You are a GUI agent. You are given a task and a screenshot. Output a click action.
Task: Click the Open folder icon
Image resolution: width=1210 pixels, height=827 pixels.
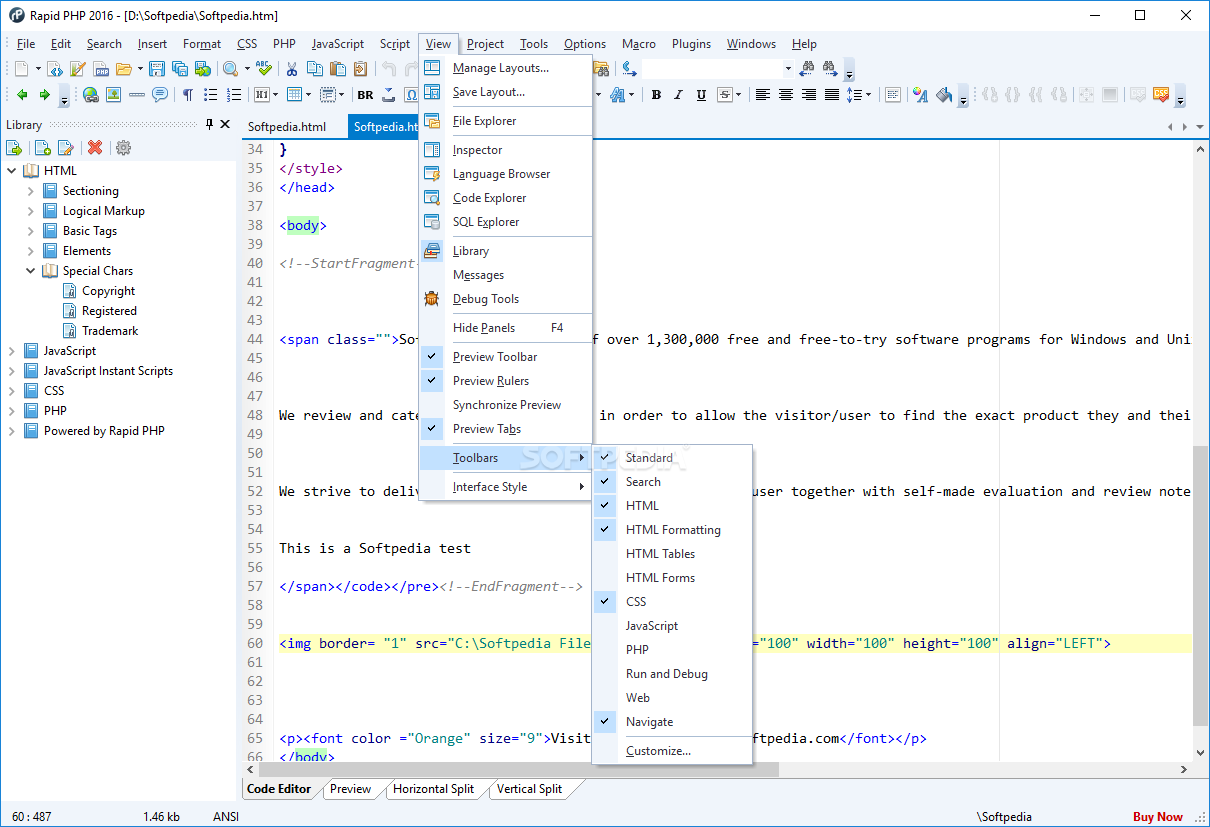[x=124, y=69]
